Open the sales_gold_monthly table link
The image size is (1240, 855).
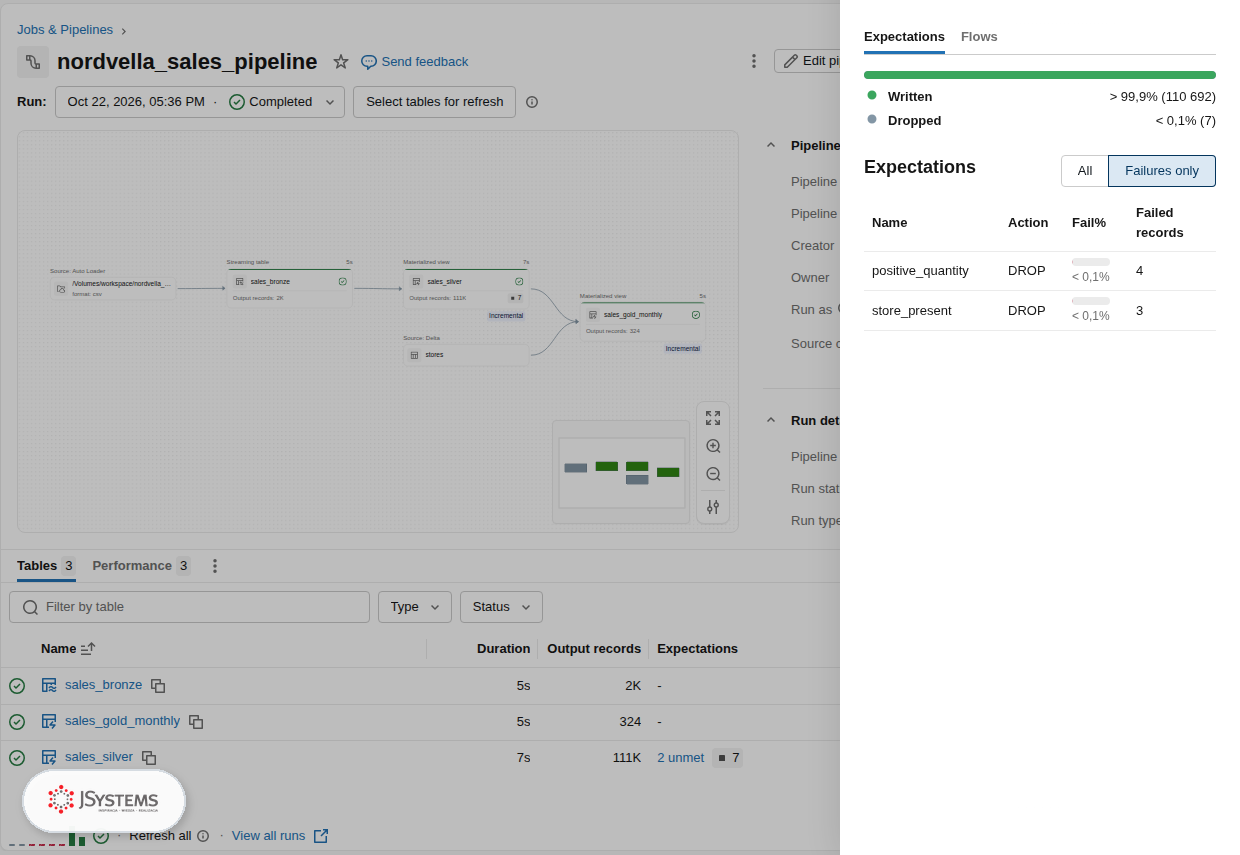(122, 721)
